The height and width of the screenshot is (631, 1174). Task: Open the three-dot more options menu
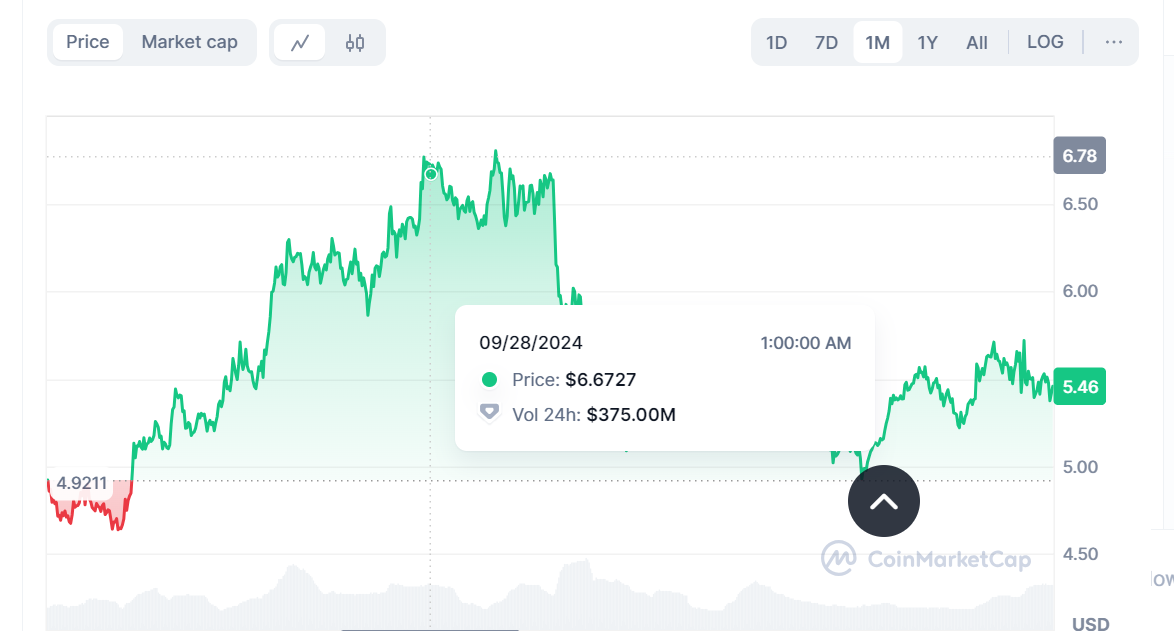tap(1114, 42)
